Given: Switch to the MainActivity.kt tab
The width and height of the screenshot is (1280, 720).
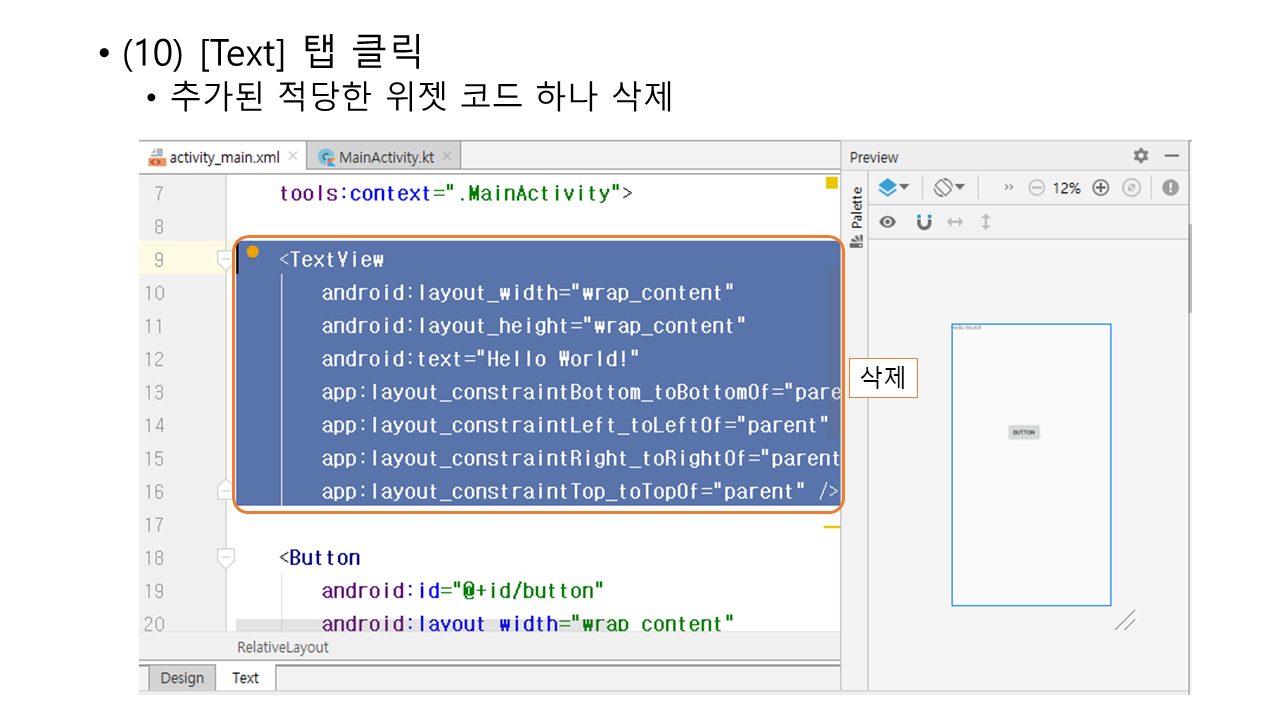Looking at the screenshot, I should 385,157.
